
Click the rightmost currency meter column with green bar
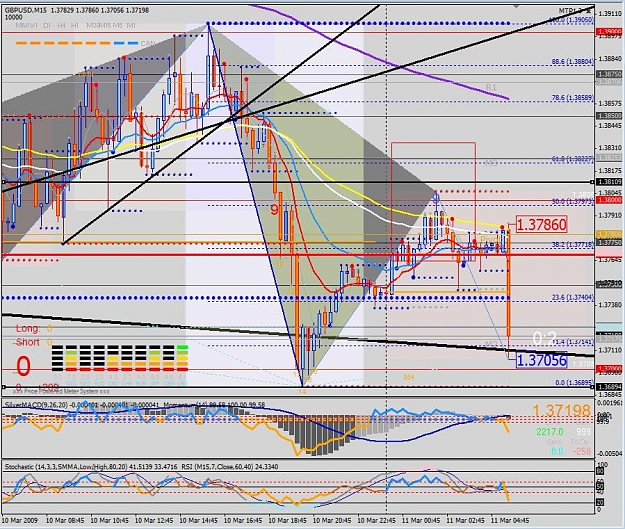point(182,358)
